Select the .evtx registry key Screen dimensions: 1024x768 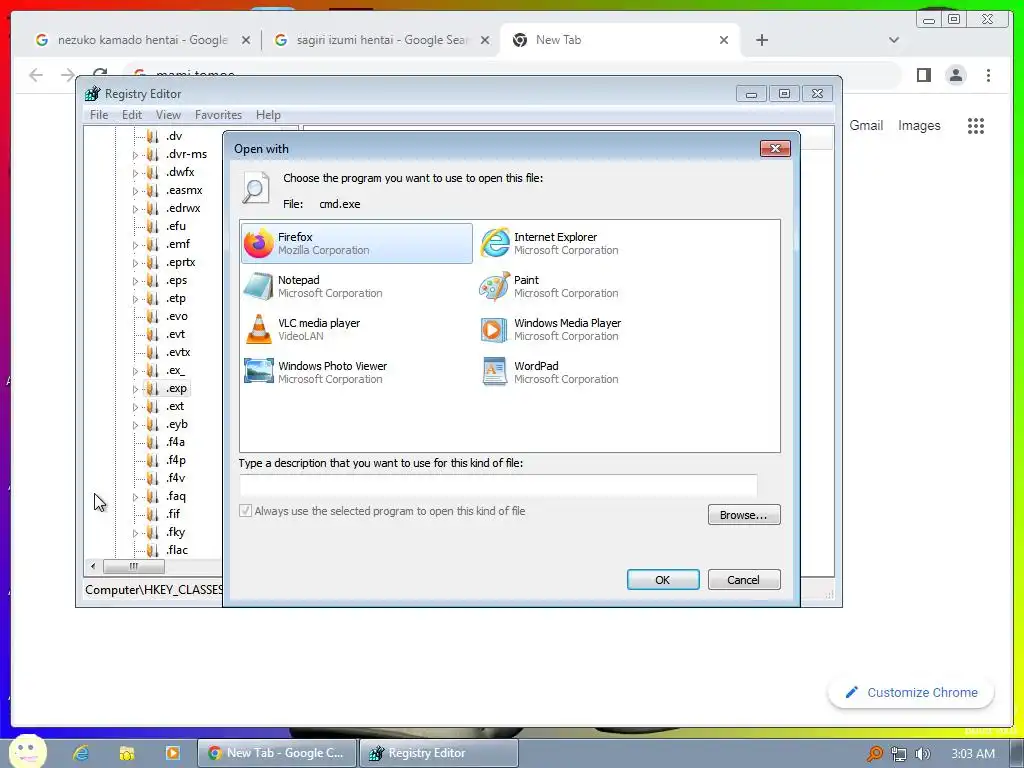click(178, 352)
